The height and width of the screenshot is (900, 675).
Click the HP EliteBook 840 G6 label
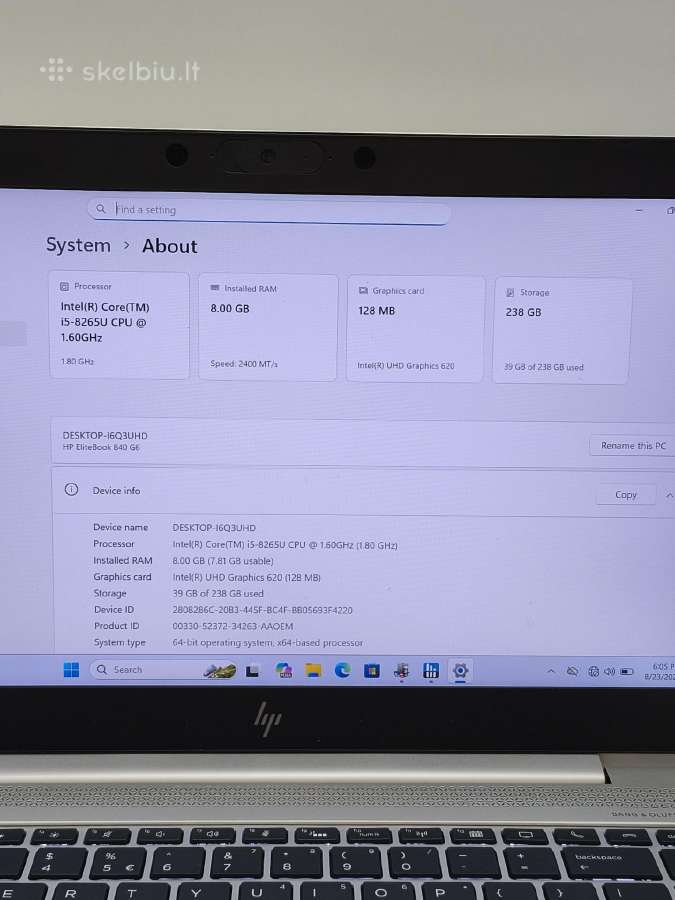[x=101, y=447]
